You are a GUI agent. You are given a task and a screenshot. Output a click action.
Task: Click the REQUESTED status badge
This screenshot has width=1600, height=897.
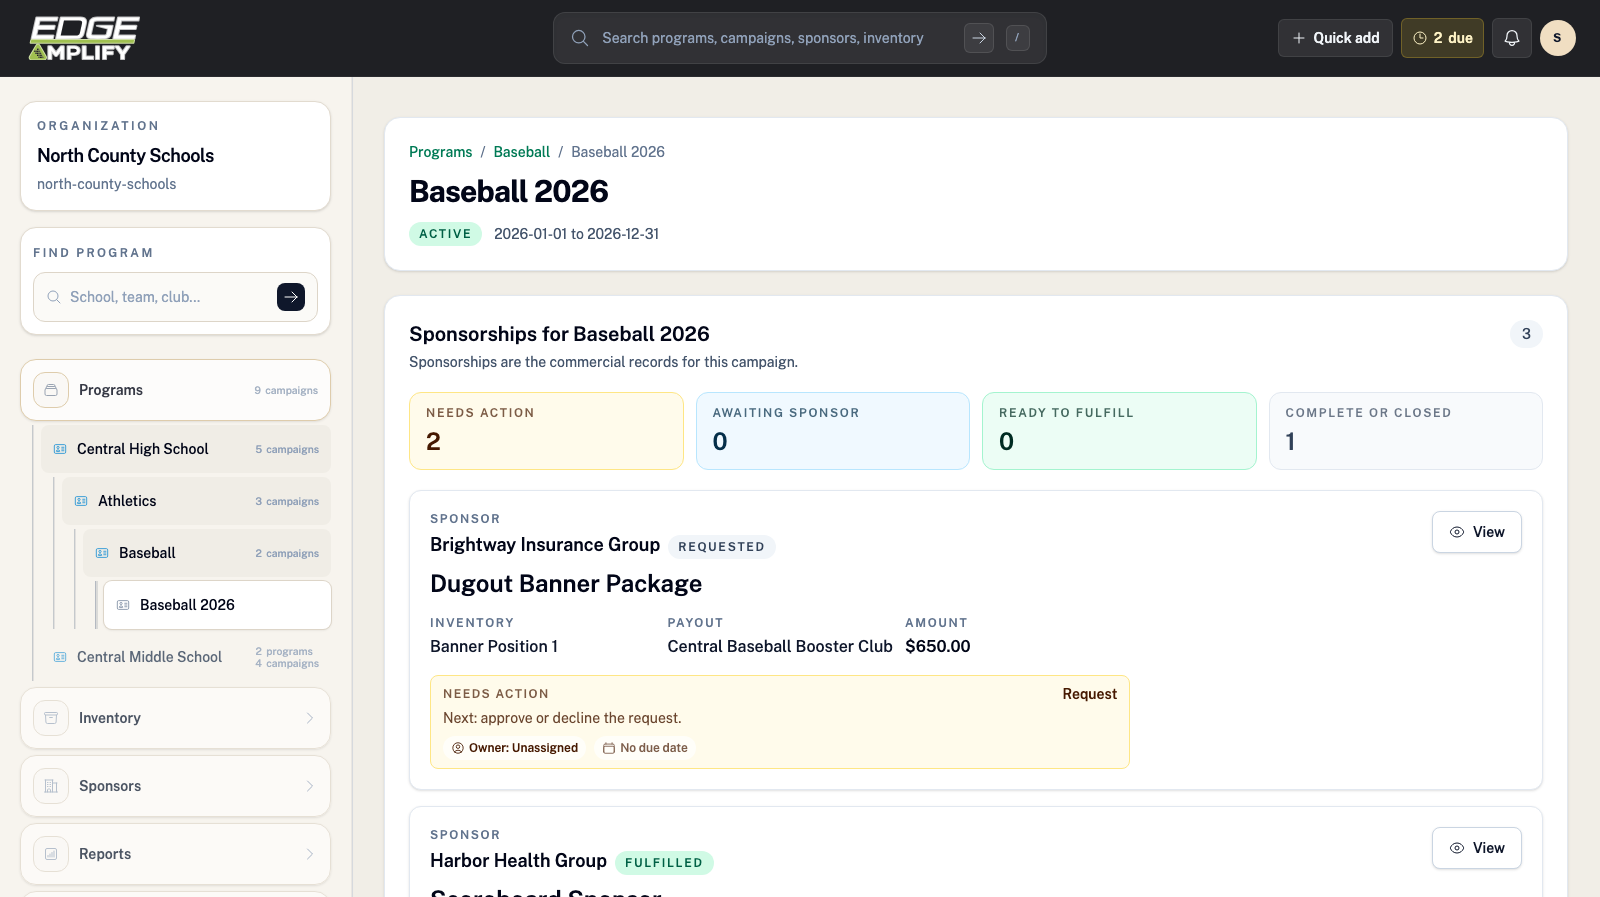point(721,547)
